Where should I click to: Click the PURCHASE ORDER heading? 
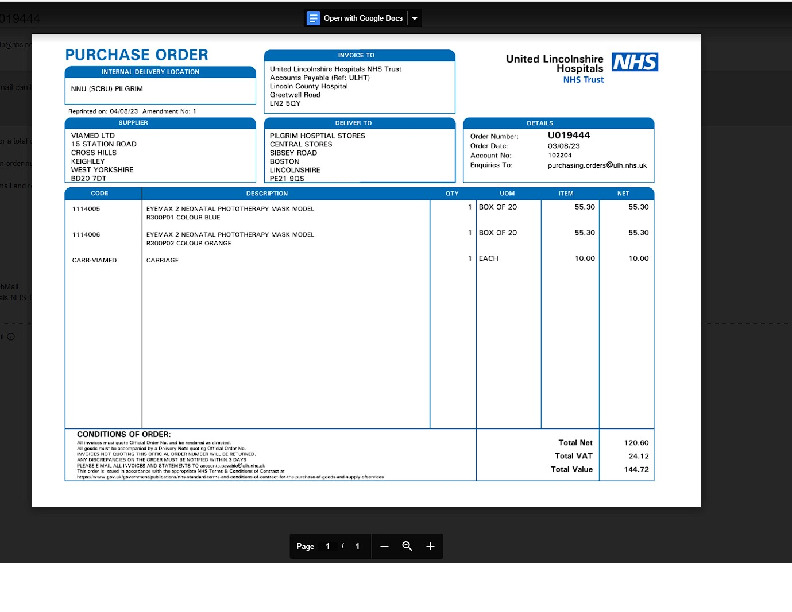tap(137, 55)
